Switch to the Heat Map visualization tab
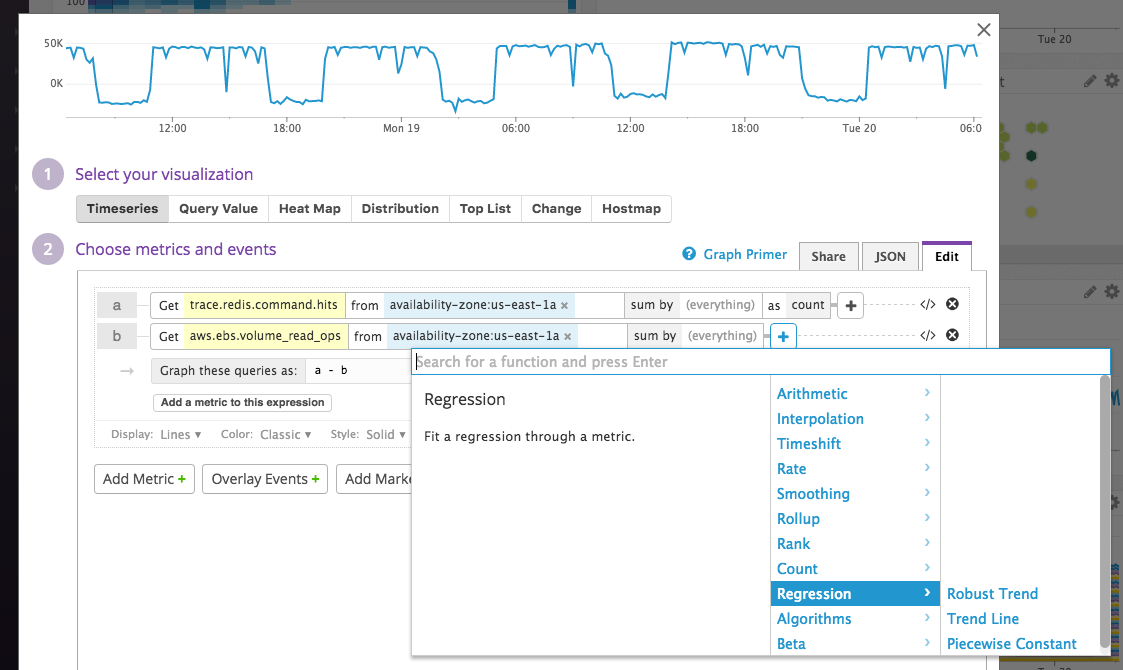 pos(309,208)
